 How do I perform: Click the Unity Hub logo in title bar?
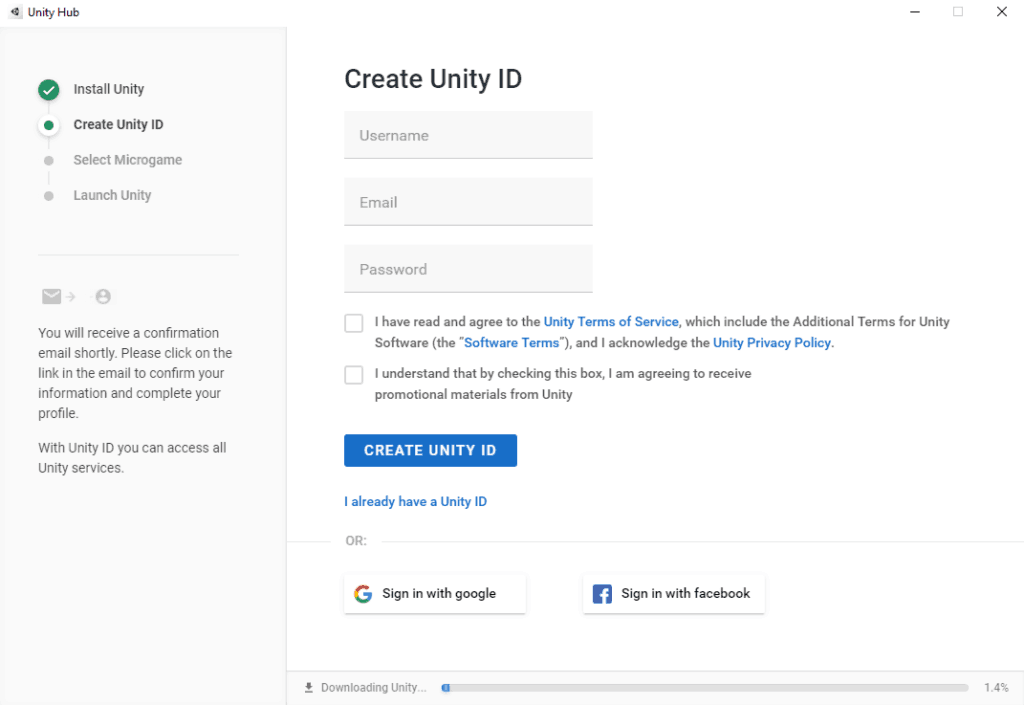pos(15,12)
